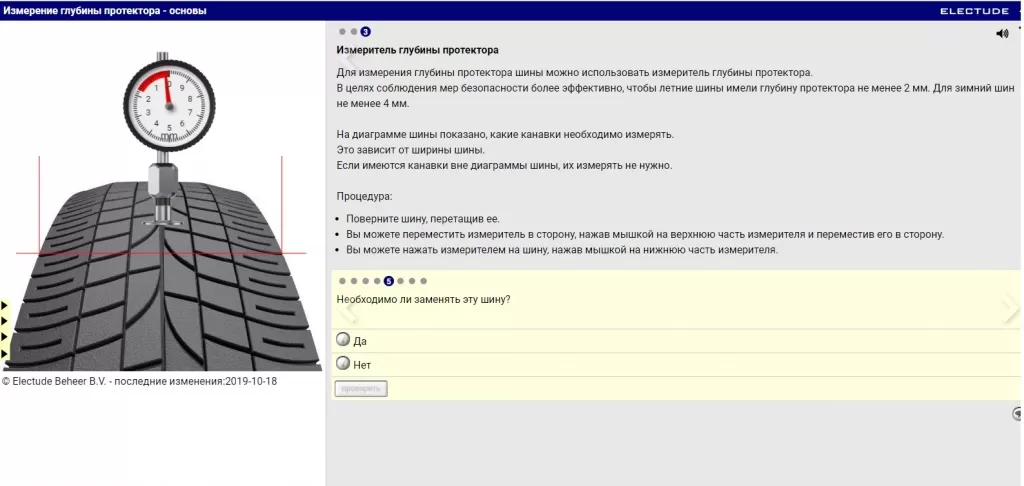
Task: Click the 'Процедура:' label
Action: [364, 196]
